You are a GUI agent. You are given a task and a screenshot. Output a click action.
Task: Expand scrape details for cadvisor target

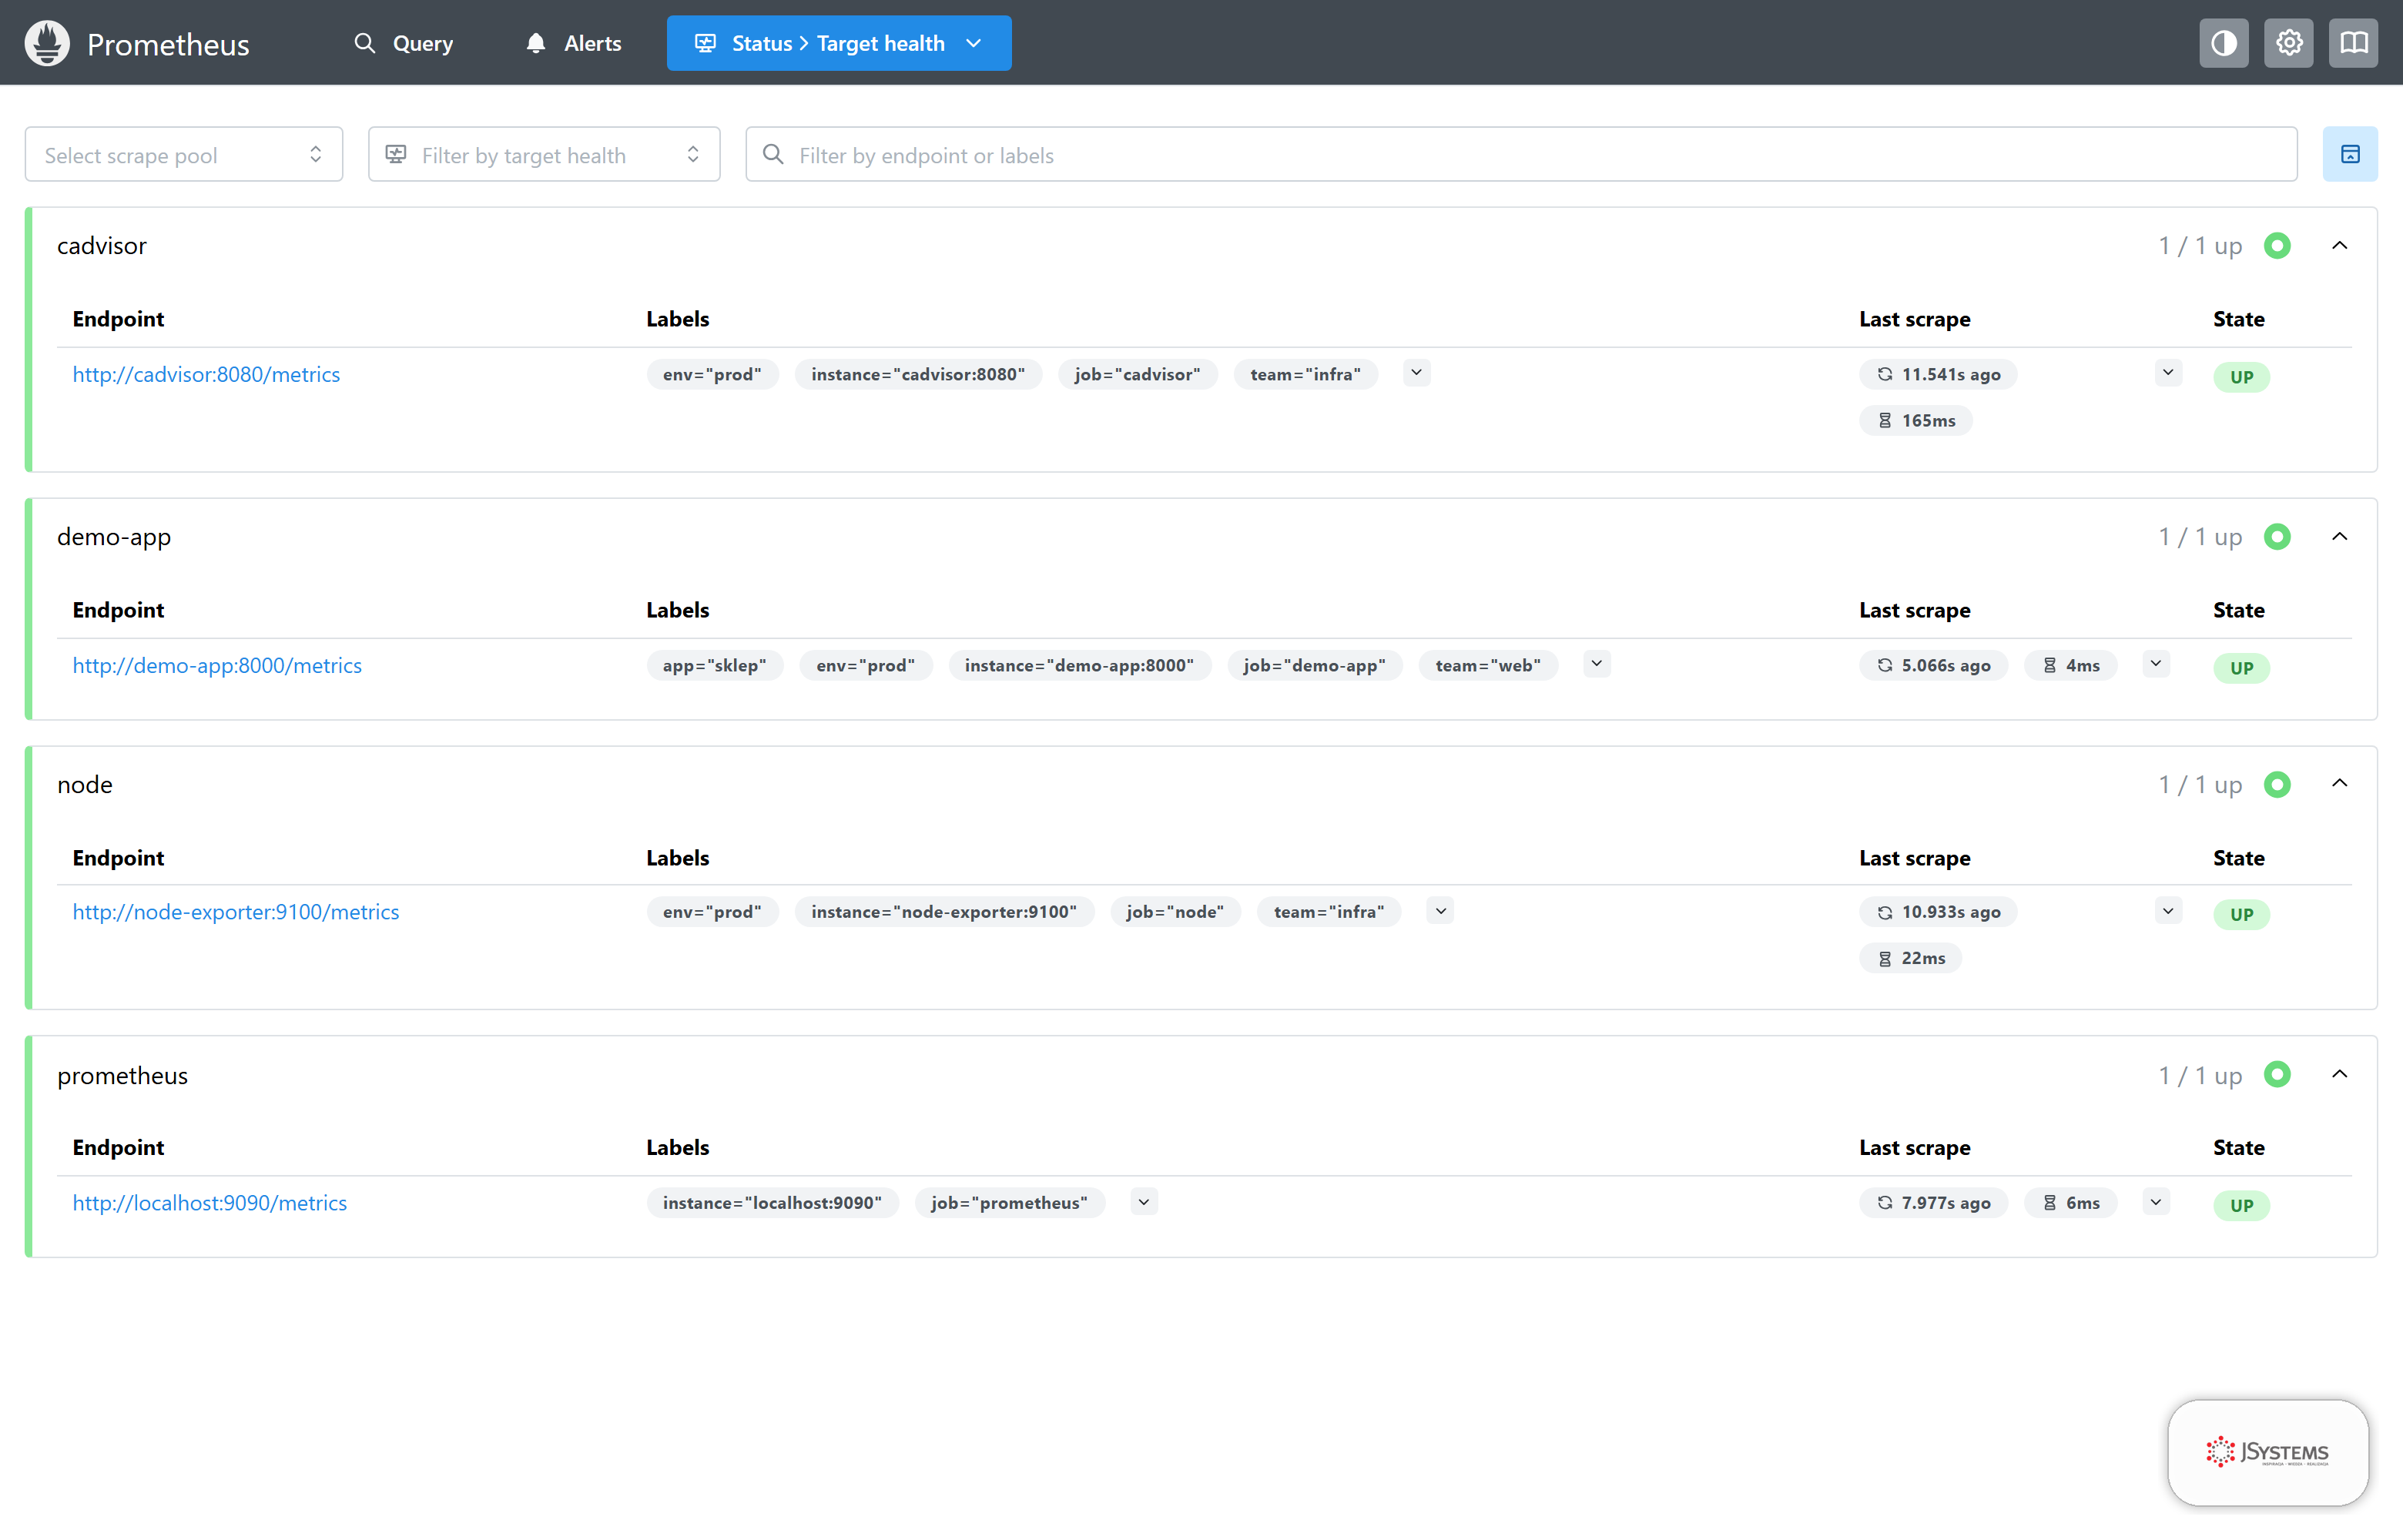pyautogui.click(x=2167, y=373)
